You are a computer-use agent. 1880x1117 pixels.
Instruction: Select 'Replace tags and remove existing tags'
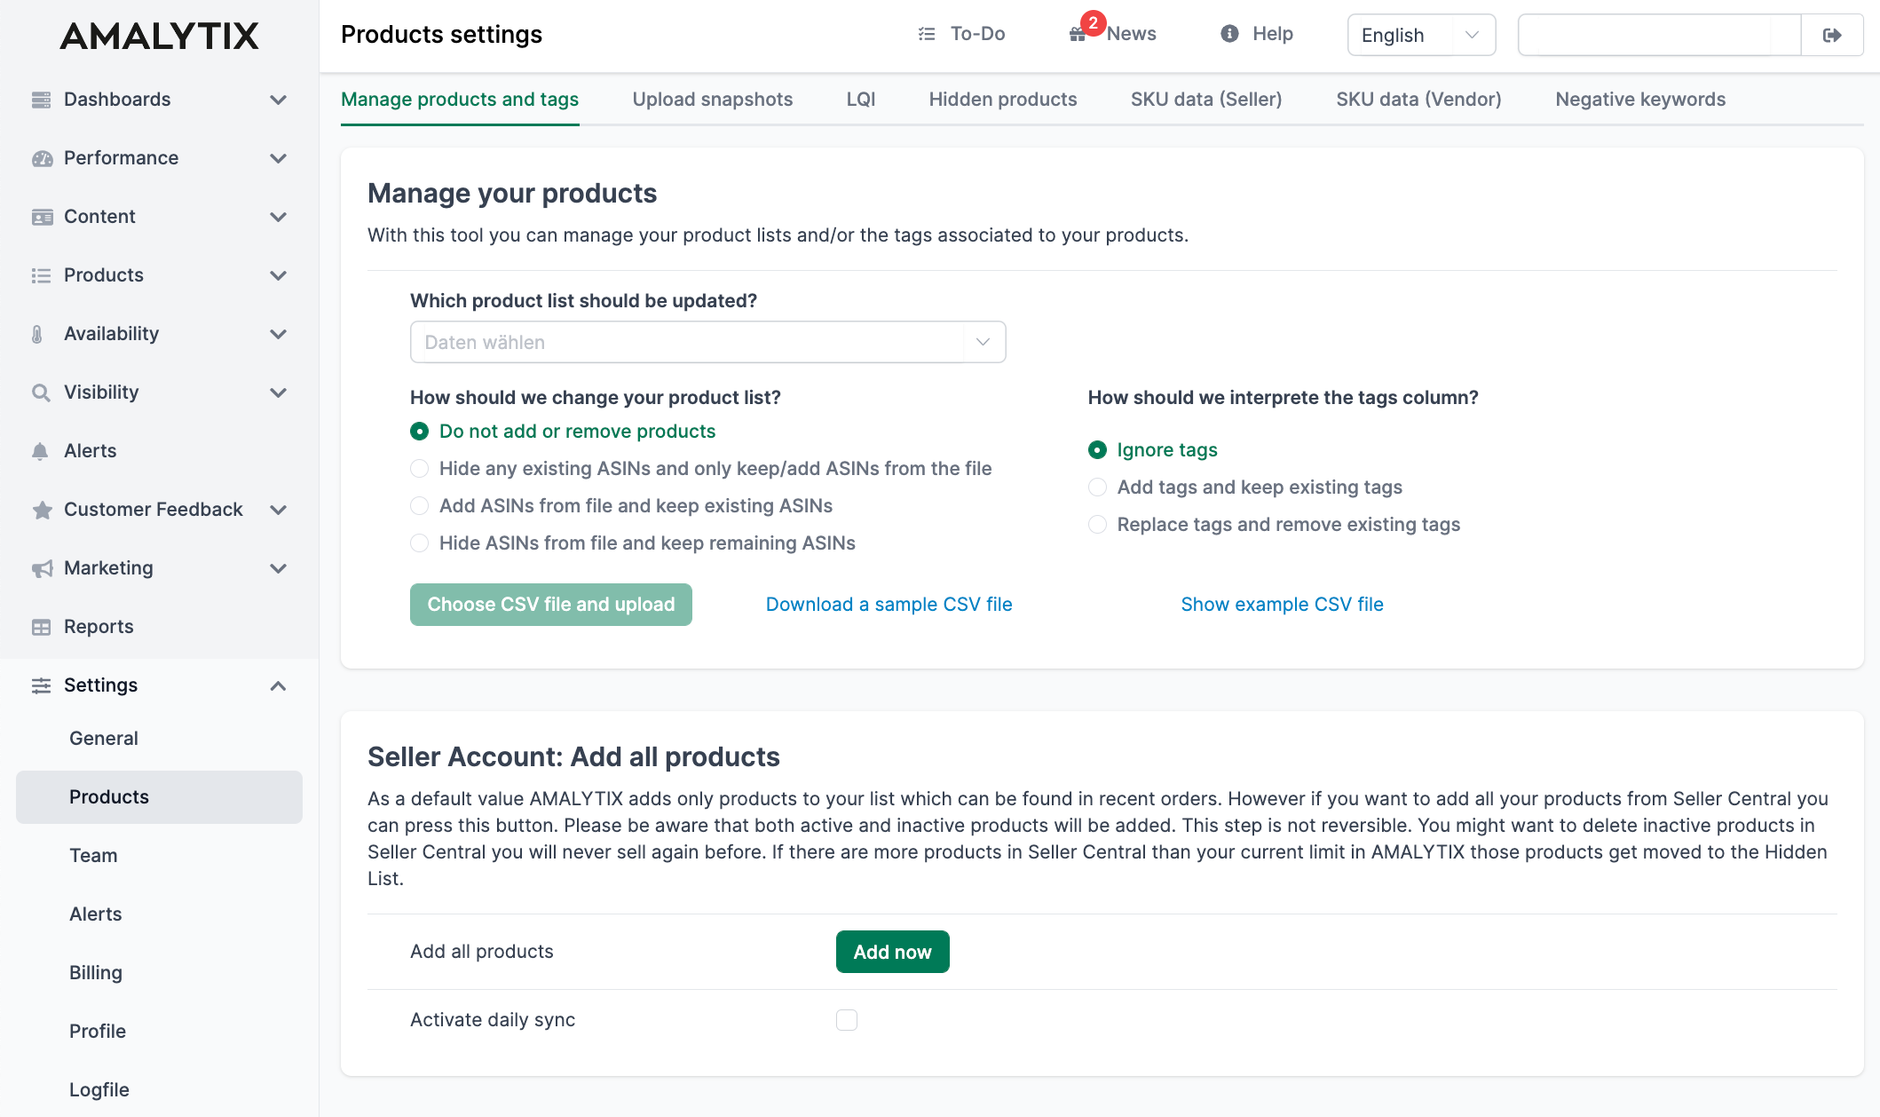[x=1097, y=525]
